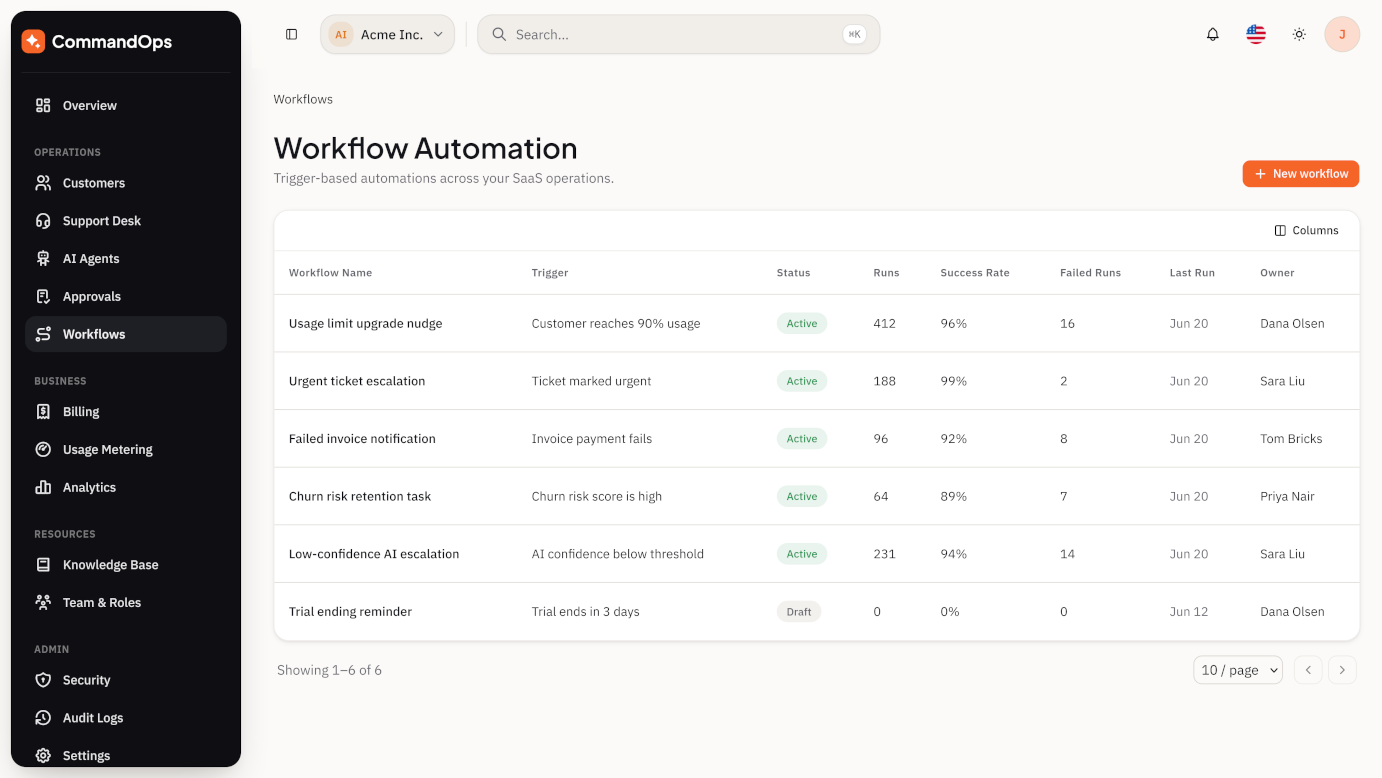Click the Knowledge Base book icon
The width and height of the screenshot is (1382, 778).
[x=43, y=565]
